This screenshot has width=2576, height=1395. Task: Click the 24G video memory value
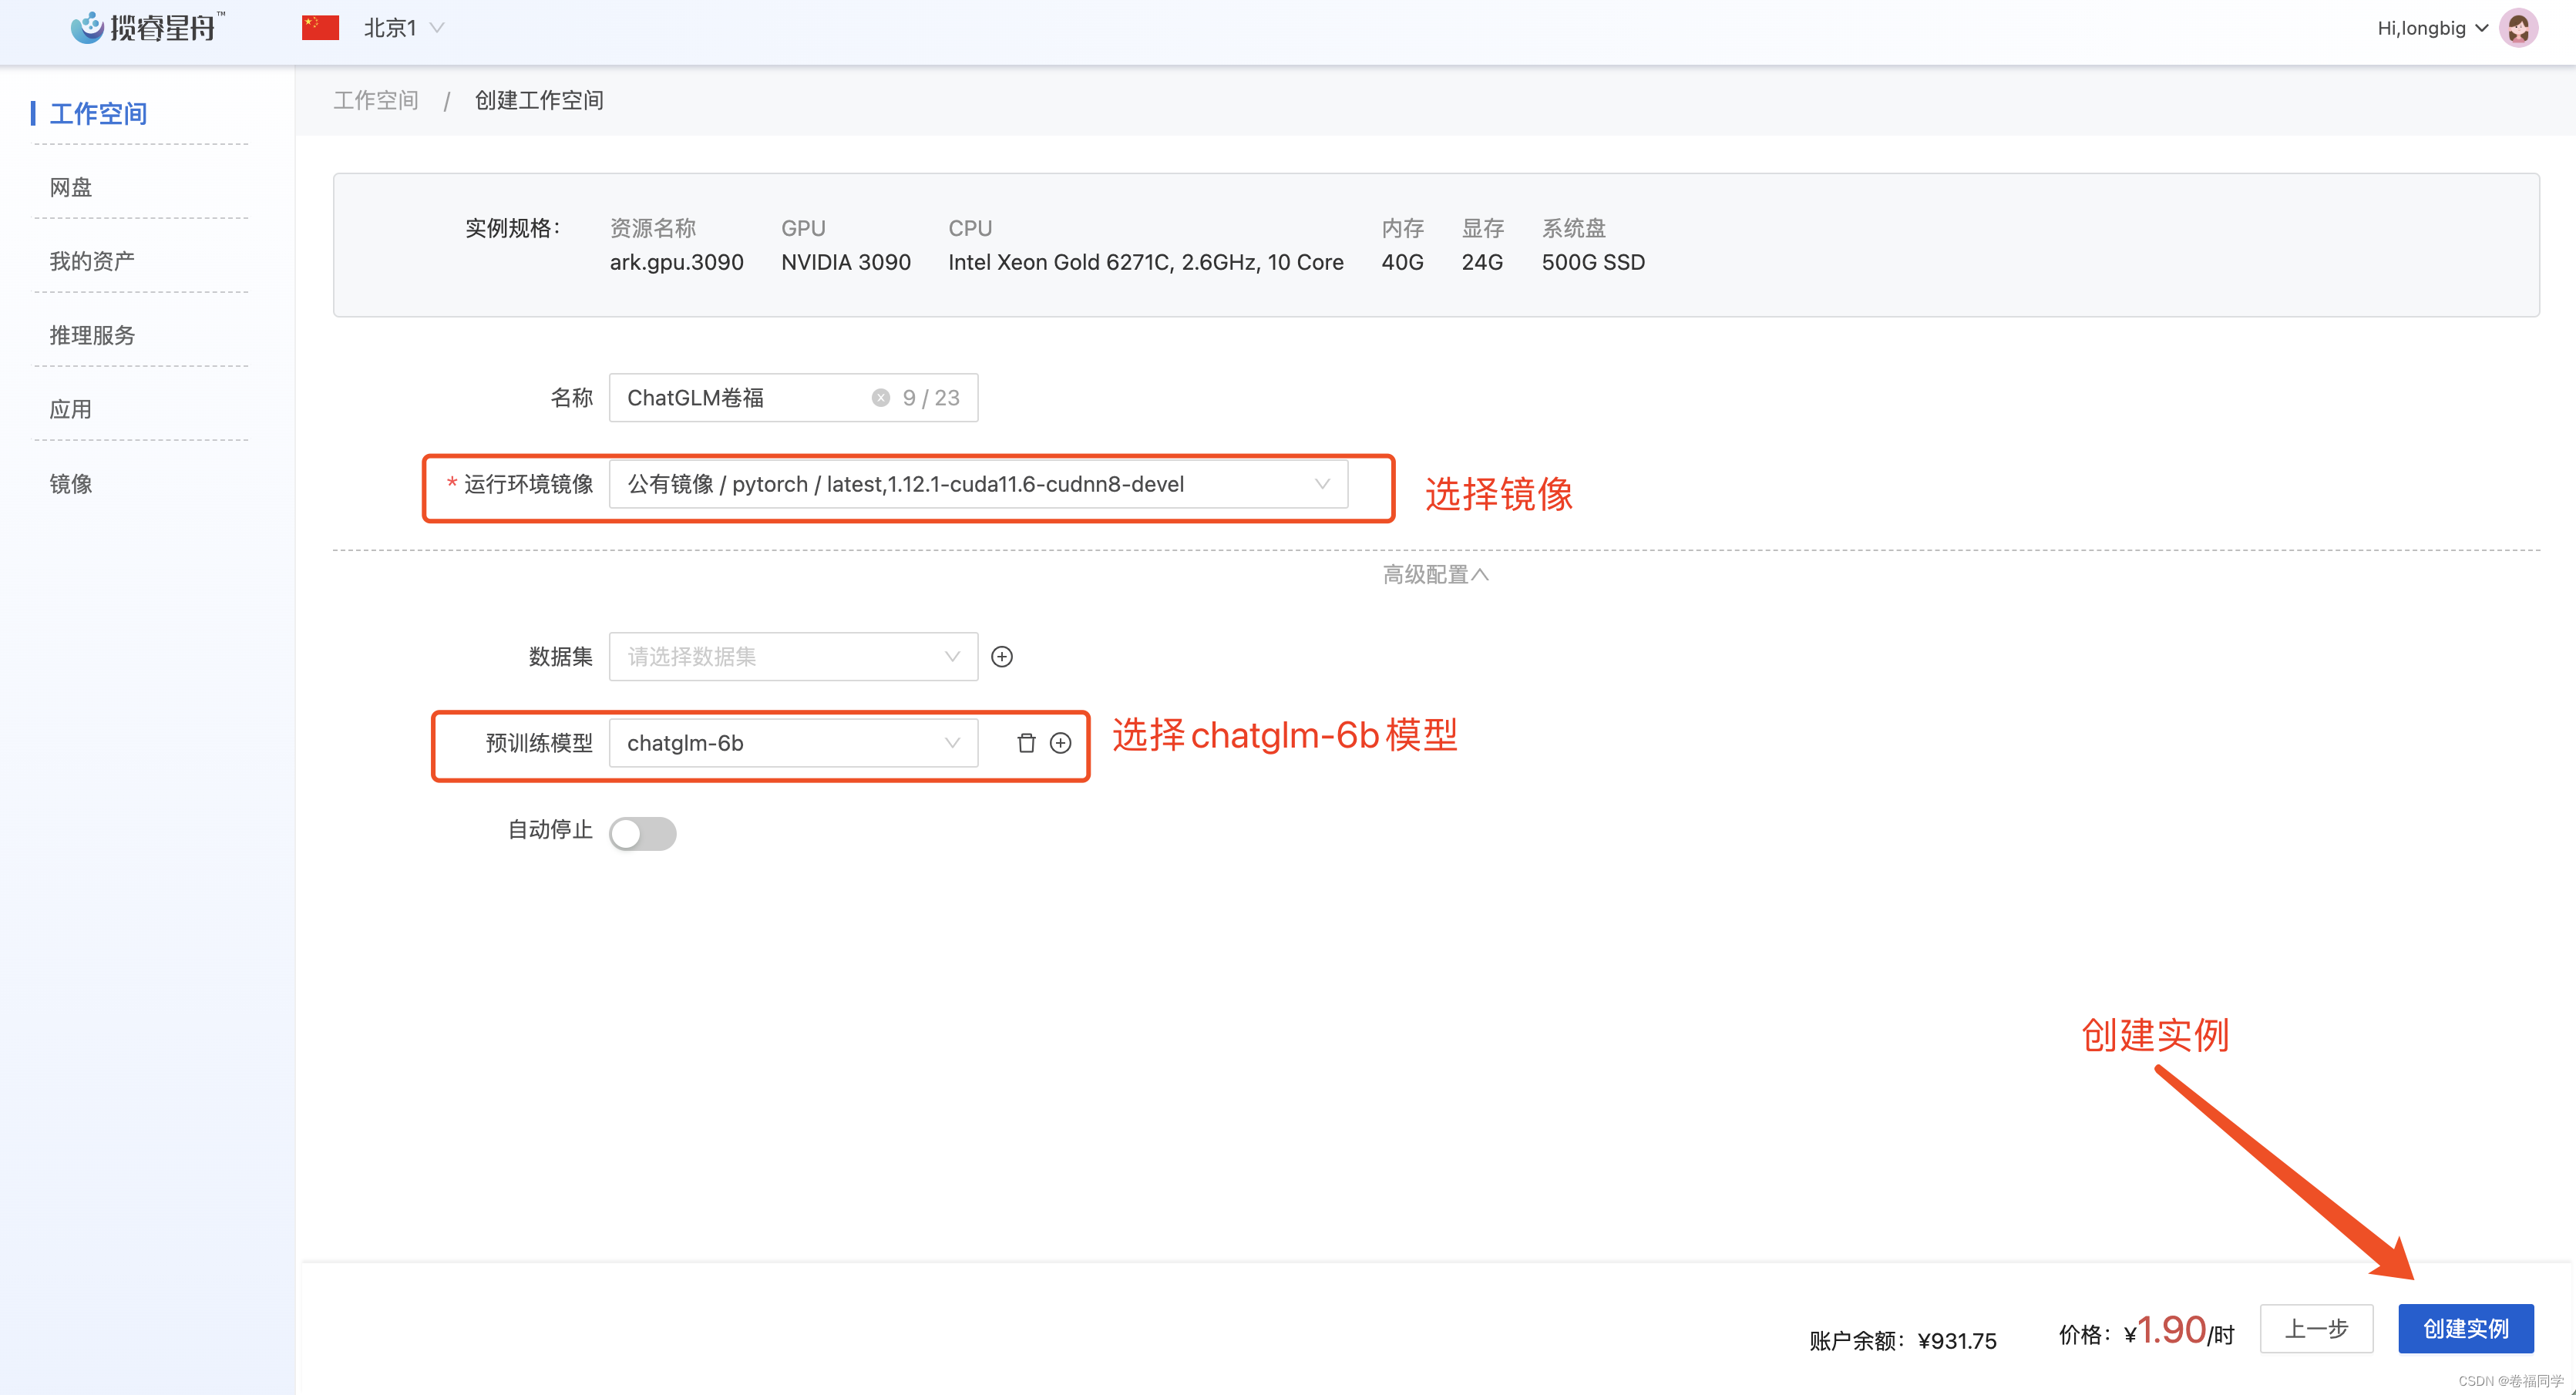[1482, 262]
